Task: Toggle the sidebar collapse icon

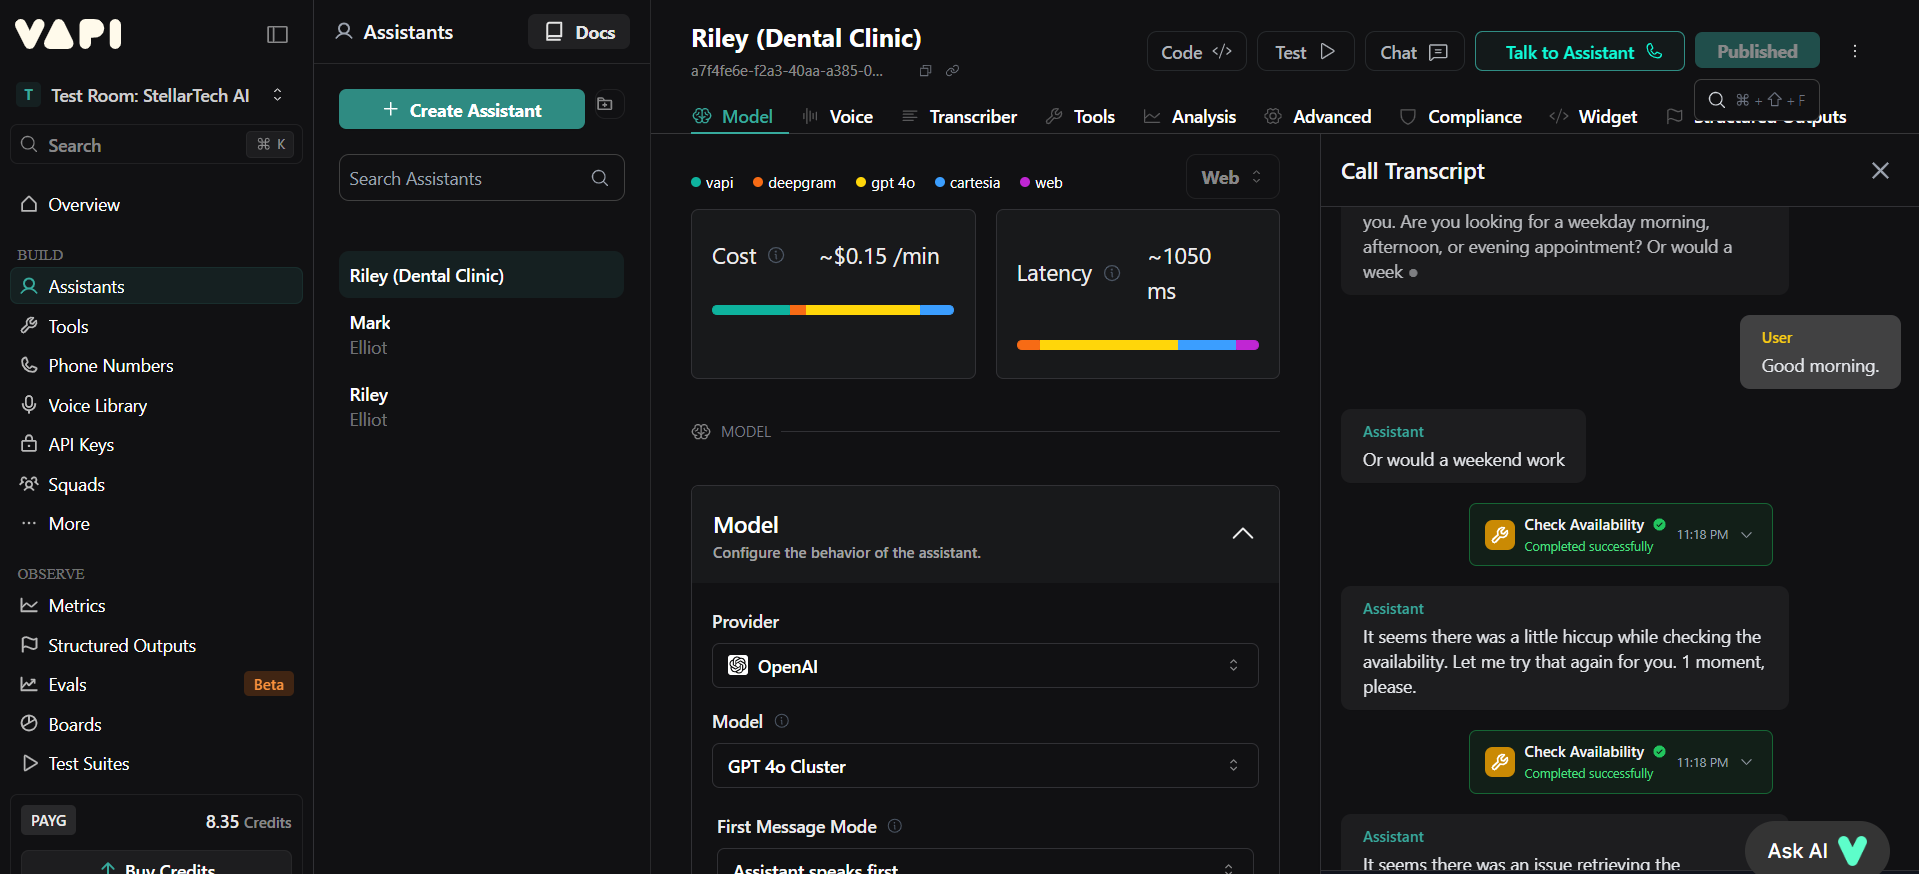Action: [x=277, y=35]
